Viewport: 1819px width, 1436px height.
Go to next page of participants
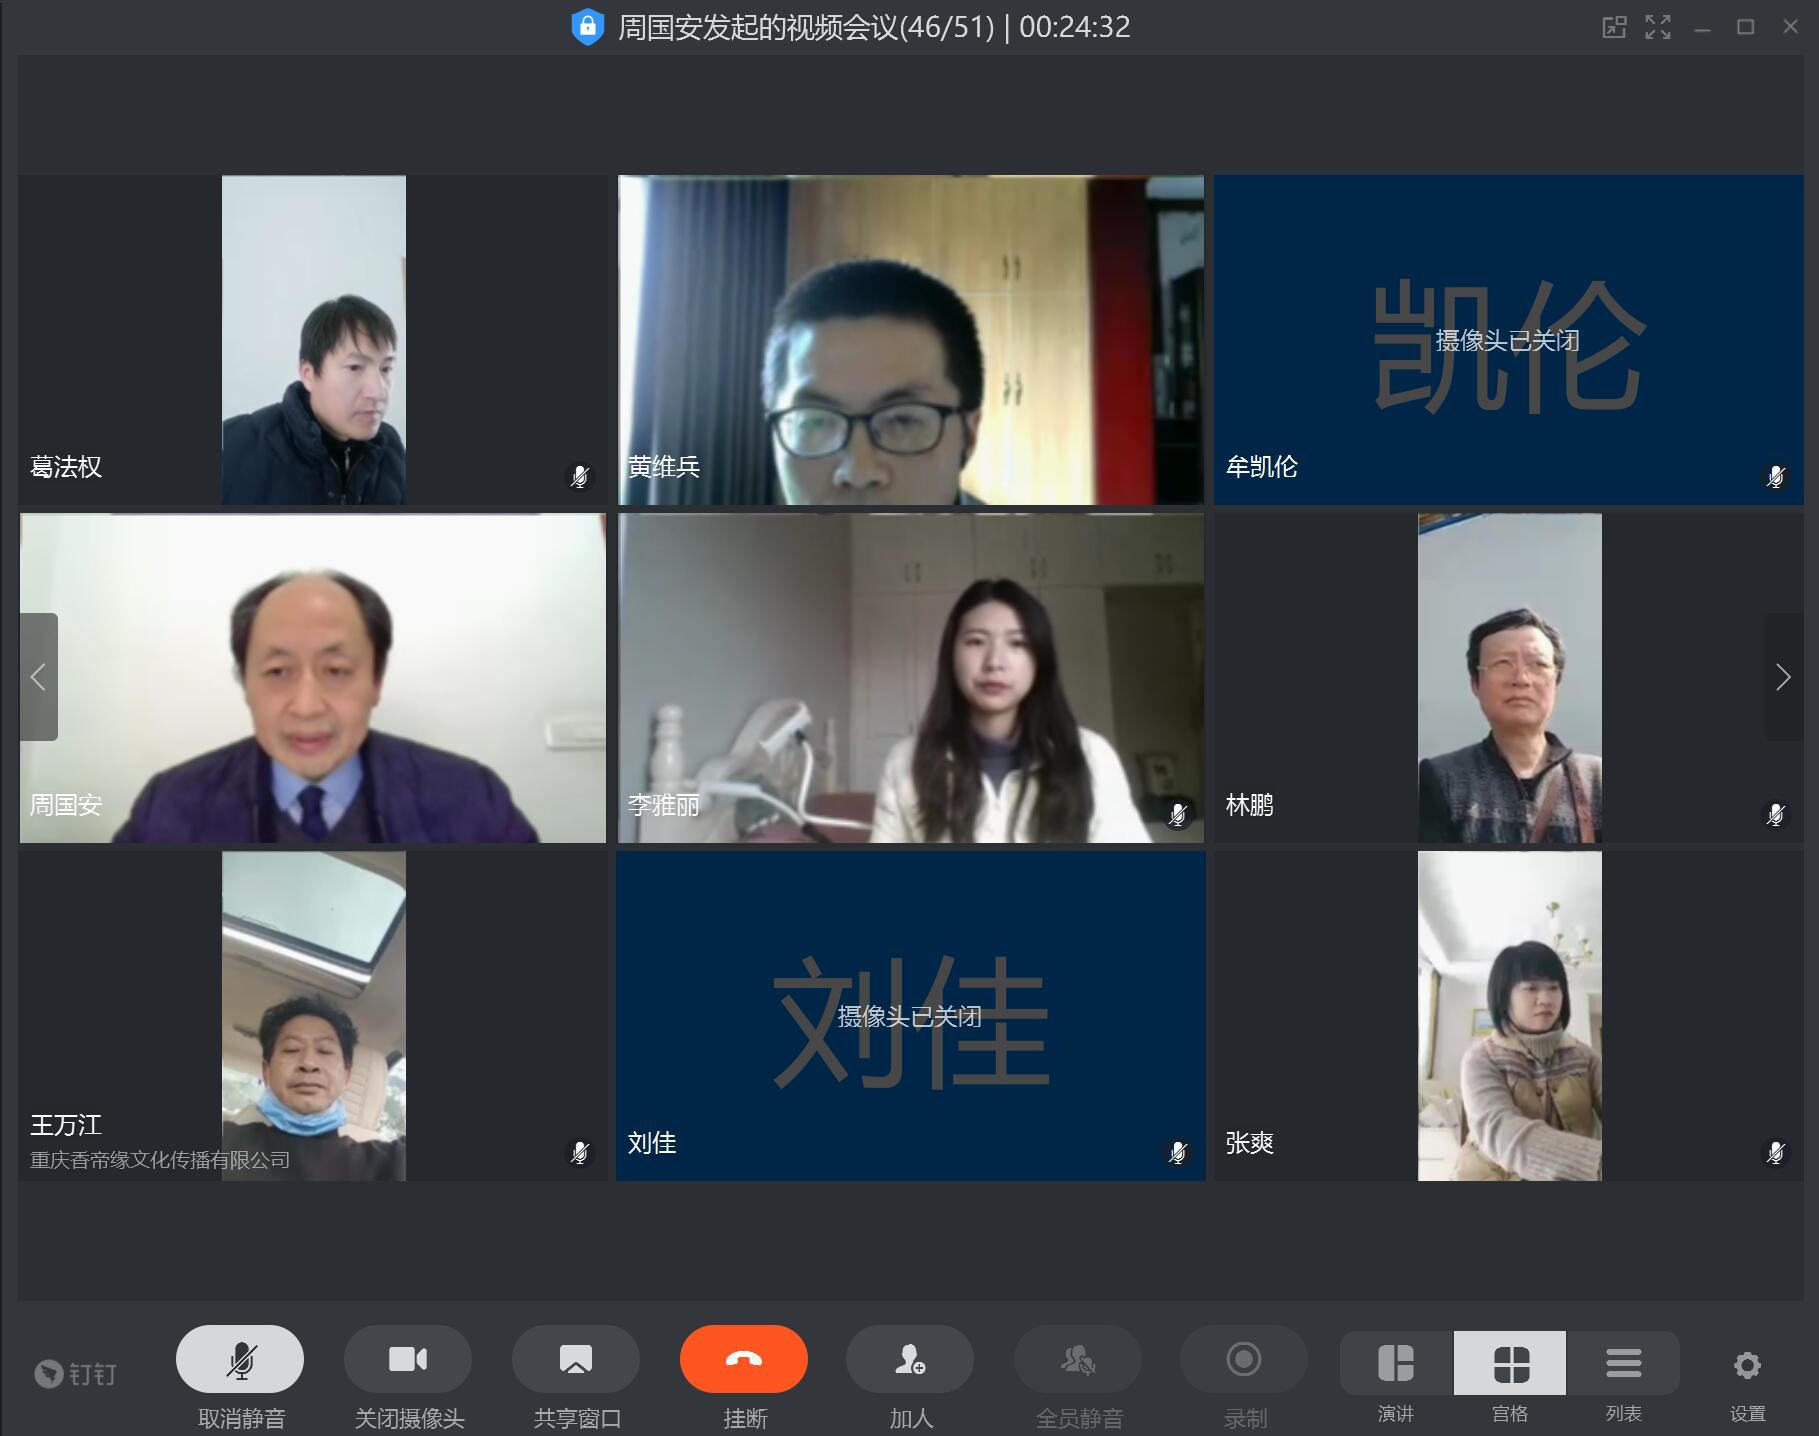click(1783, 677)
